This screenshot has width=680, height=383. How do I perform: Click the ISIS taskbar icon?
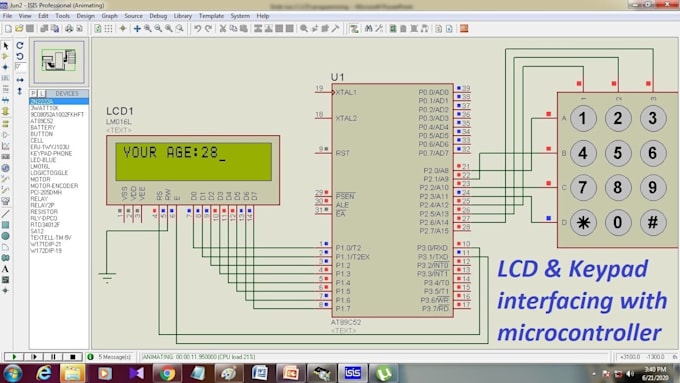coord(352,373)
